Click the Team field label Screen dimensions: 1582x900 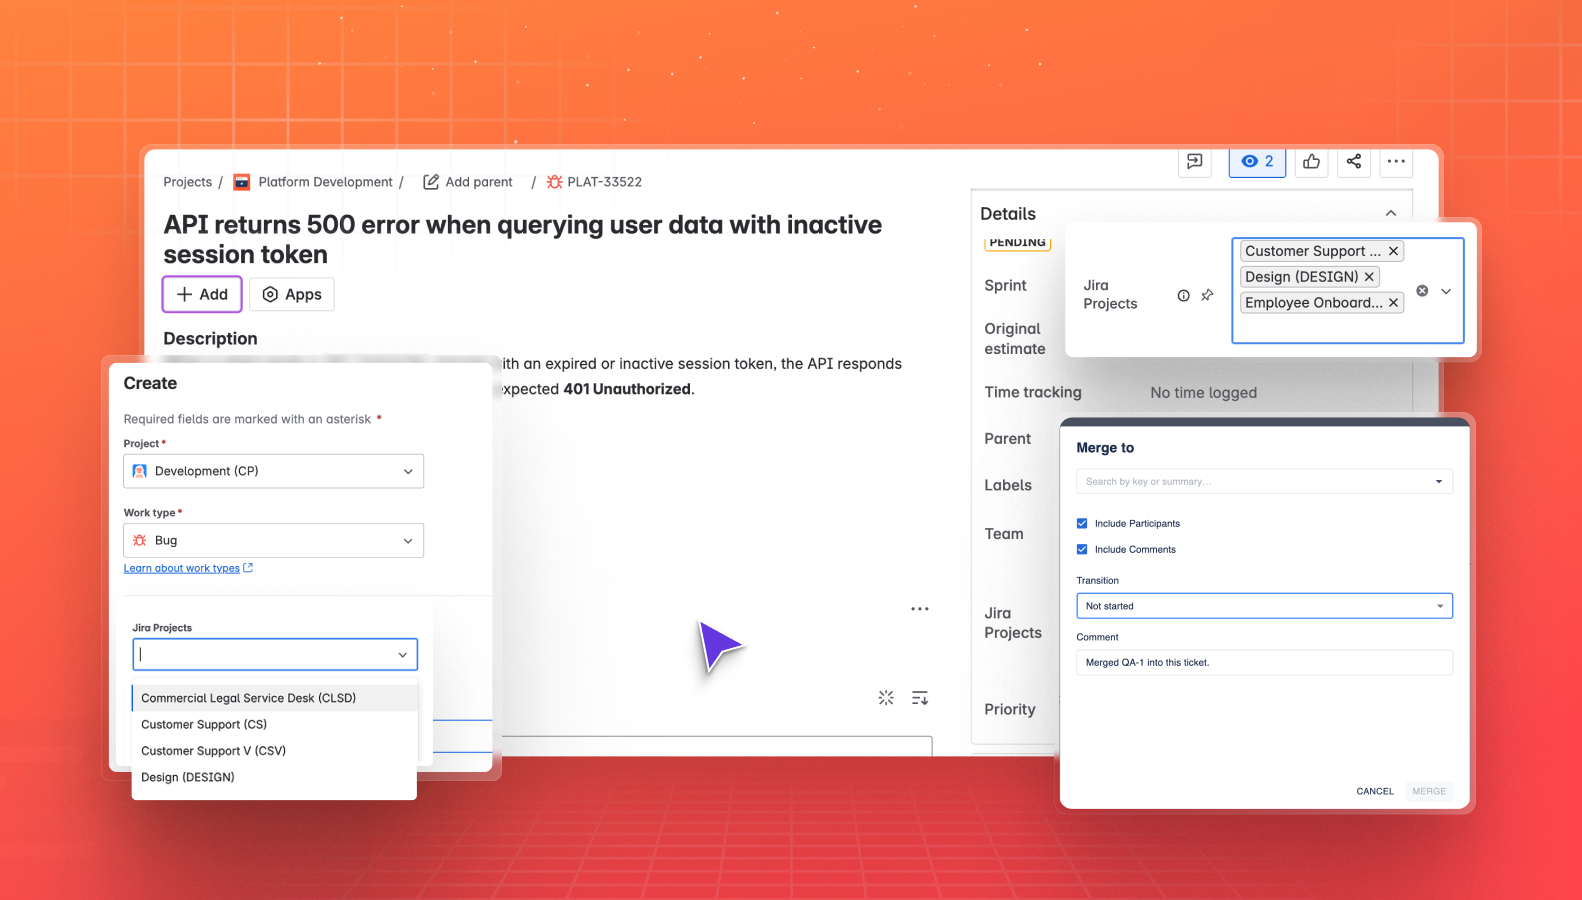coord(1004,534)
